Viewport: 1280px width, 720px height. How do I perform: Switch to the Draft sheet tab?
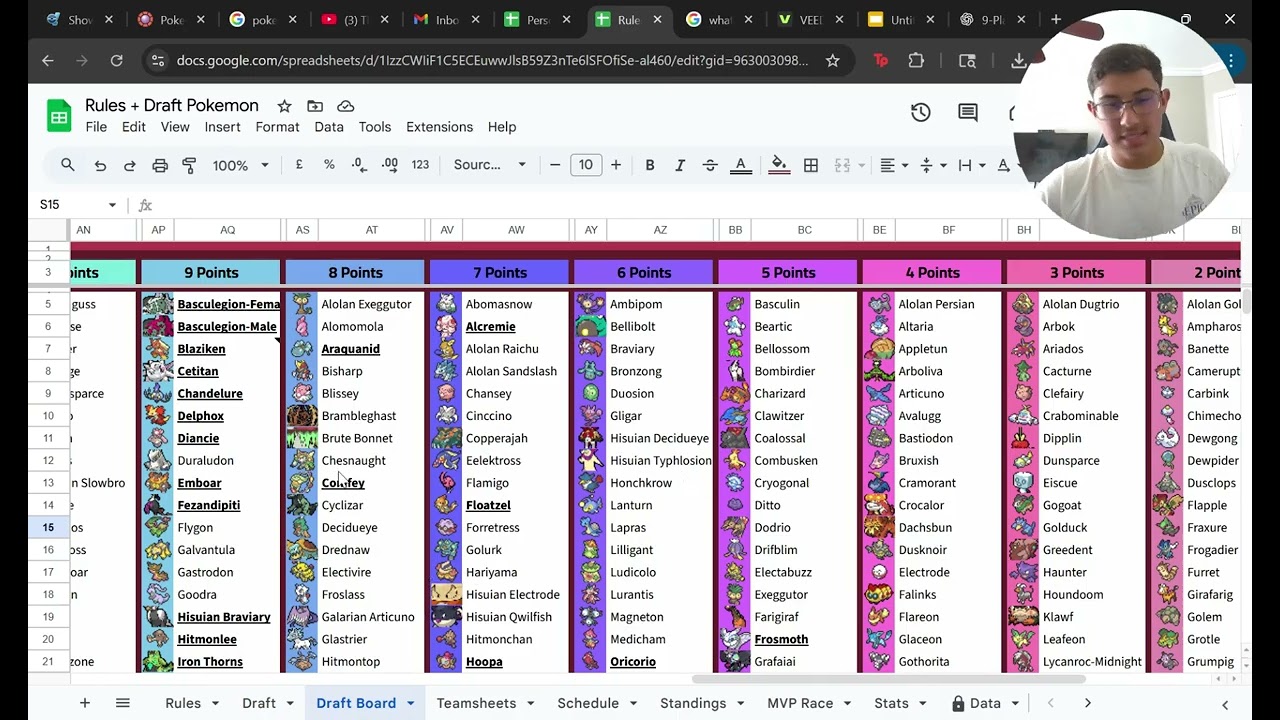[x=259, y=703]
